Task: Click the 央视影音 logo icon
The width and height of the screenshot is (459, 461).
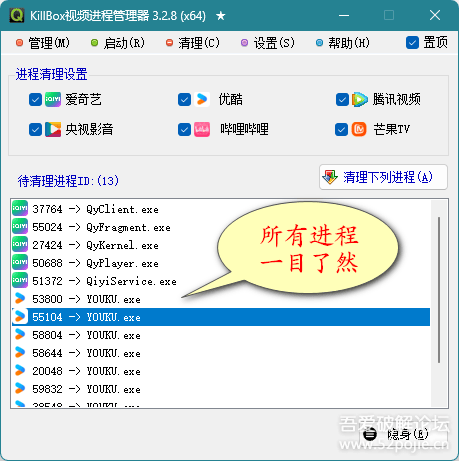Action: (x=53, y=129)
